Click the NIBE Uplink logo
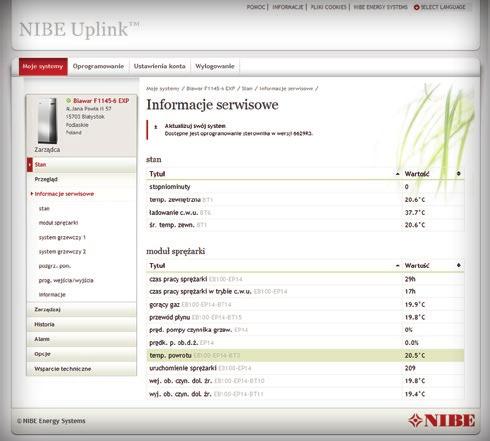Screen dimensions: 490x441 coord(79,29)
